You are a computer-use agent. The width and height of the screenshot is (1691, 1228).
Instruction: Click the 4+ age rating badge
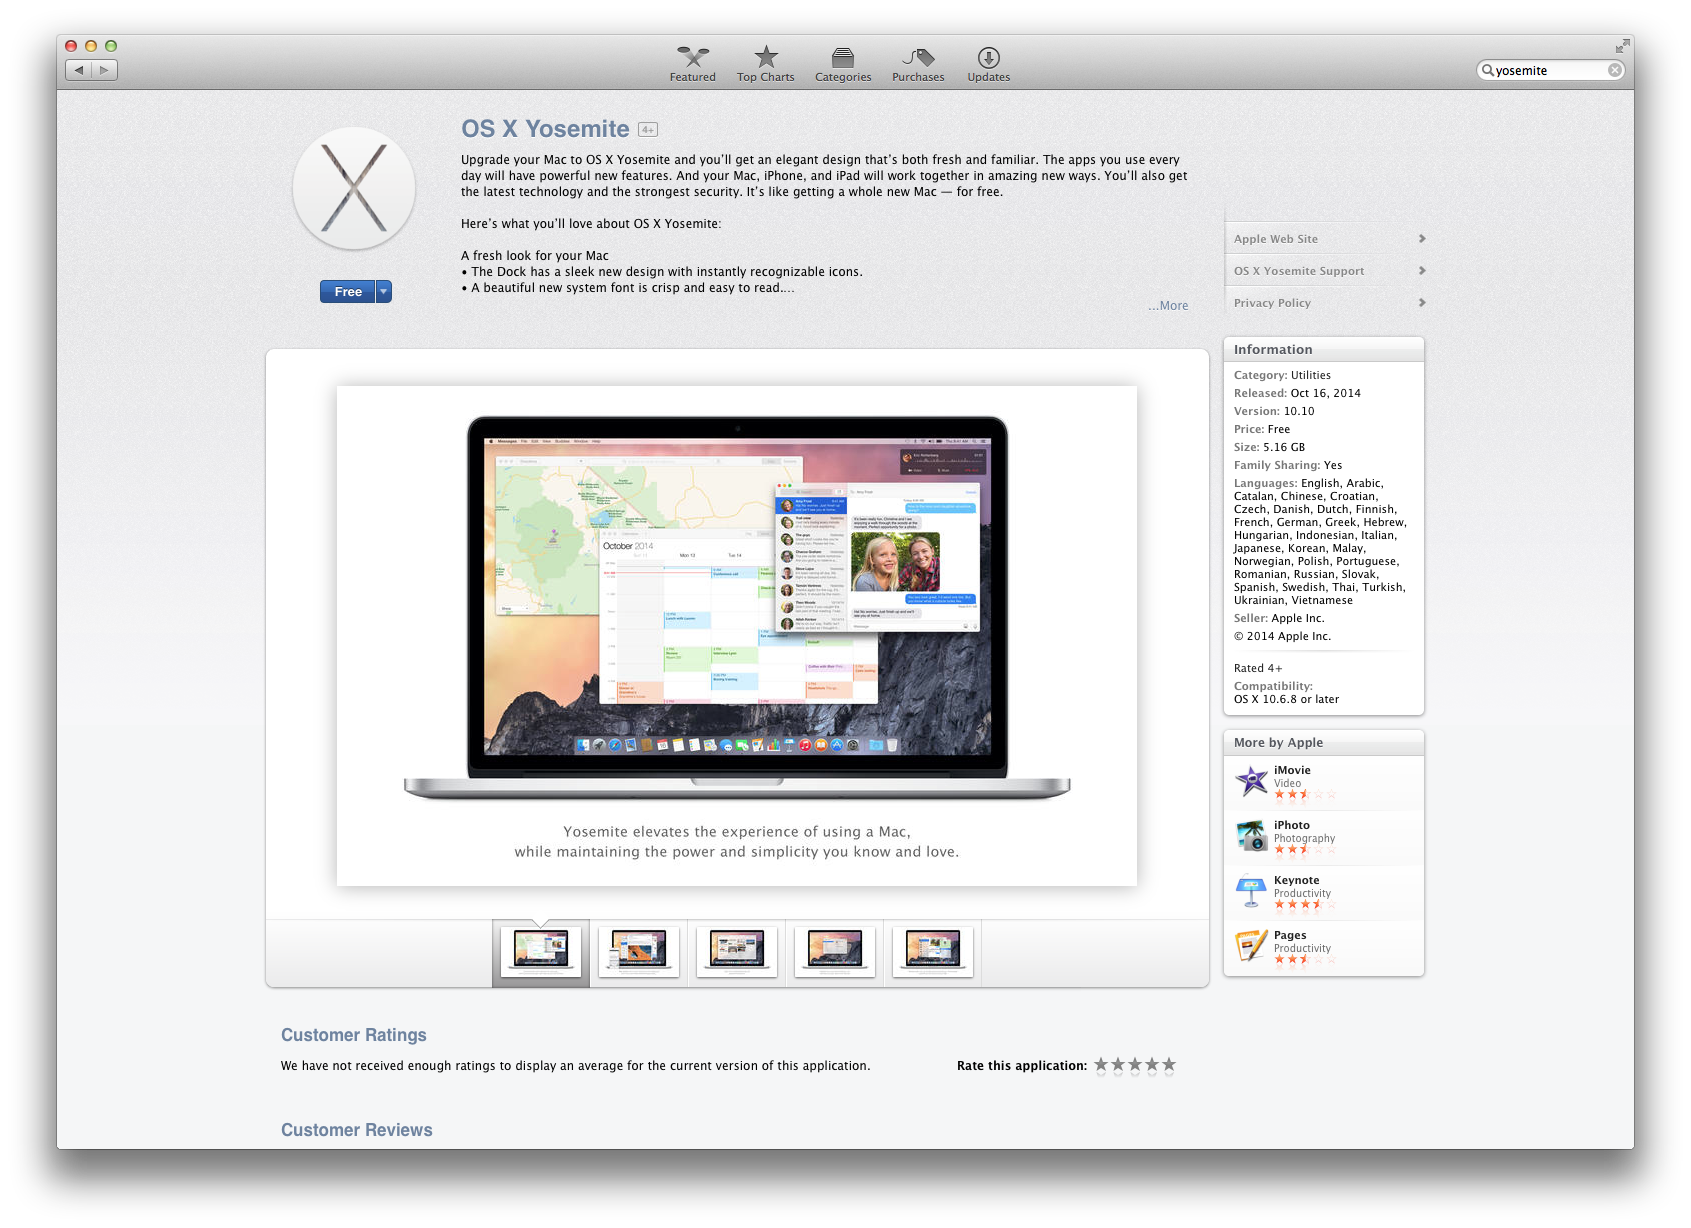[648, 130]
